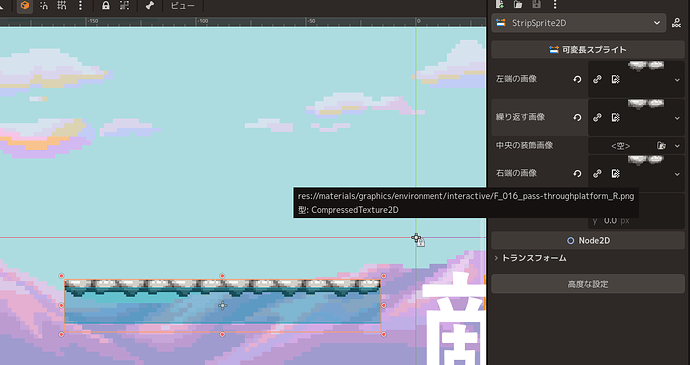This screenshot has width=690, height=365.
Task: Revert the 左端の画像 property with reset arrow
Action: [577, 80]
